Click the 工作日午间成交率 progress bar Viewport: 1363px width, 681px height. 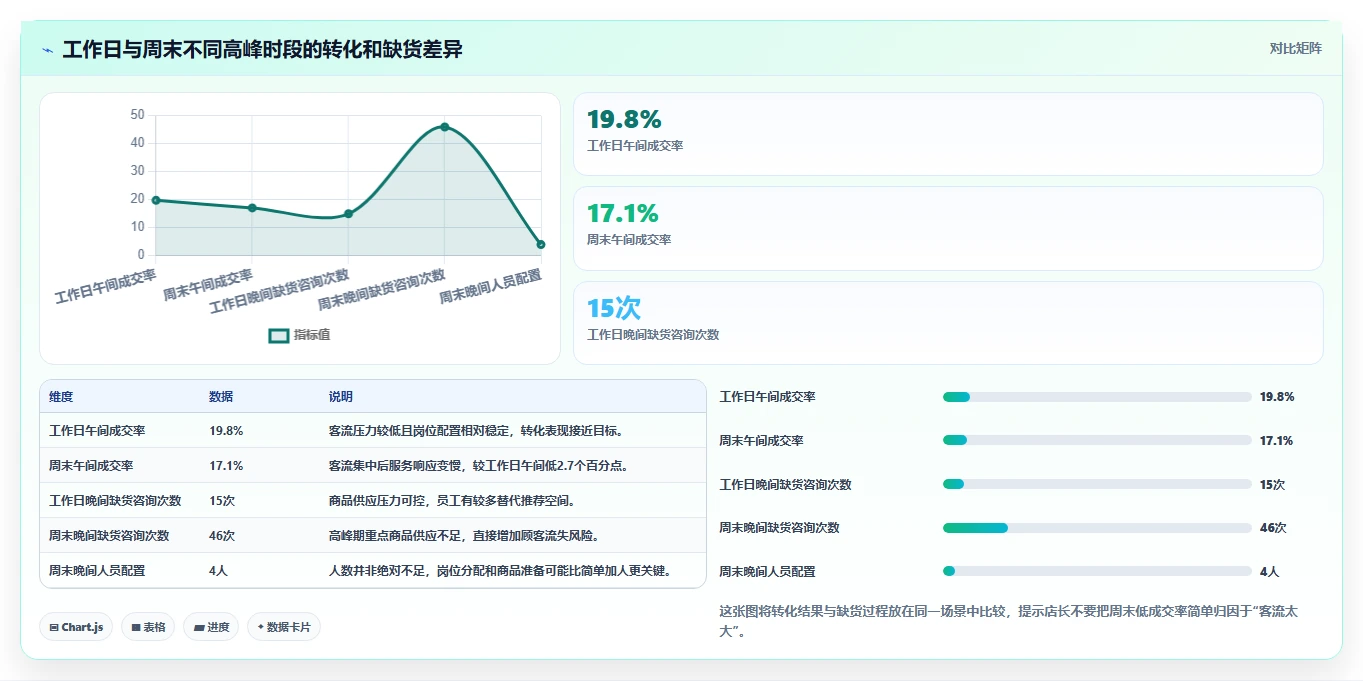pyautogui.click(x=1097, y=397)
